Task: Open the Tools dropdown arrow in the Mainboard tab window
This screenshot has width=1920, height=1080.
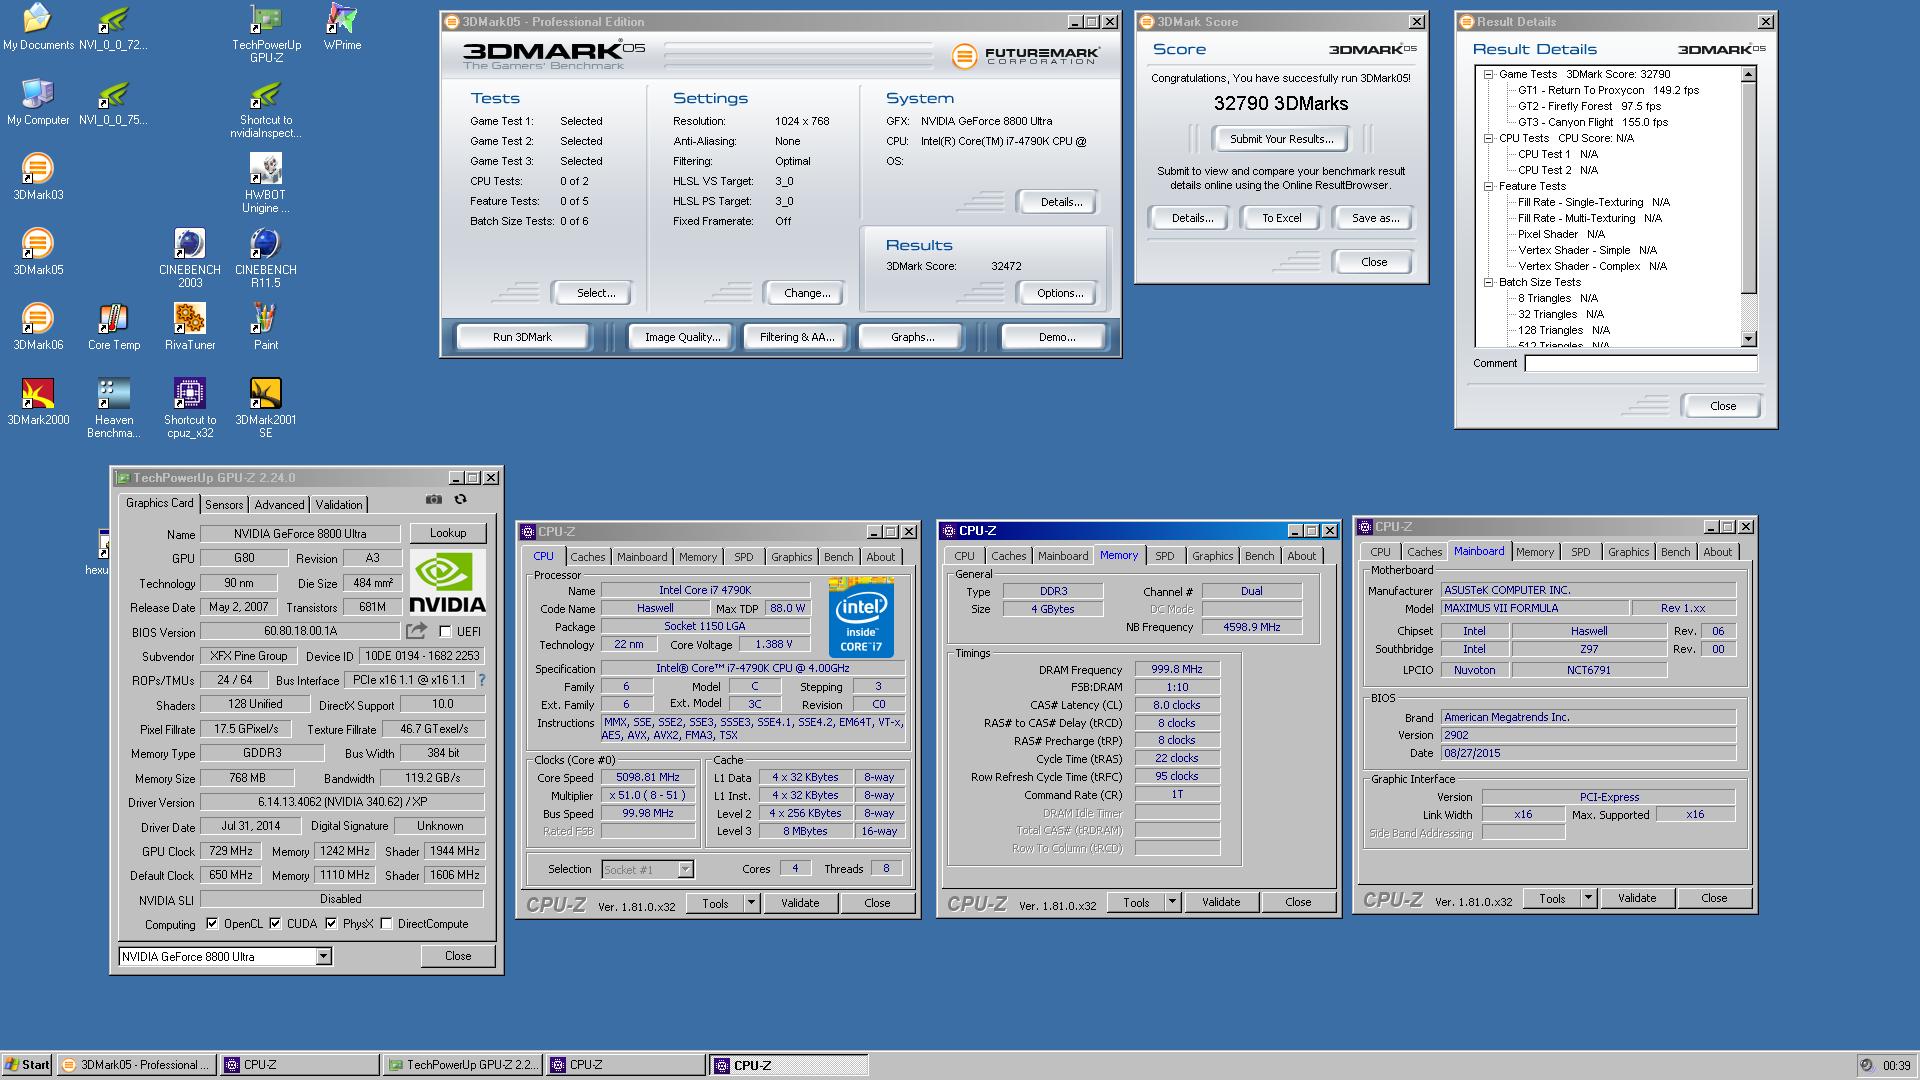Action: (x=1588, y=898)
